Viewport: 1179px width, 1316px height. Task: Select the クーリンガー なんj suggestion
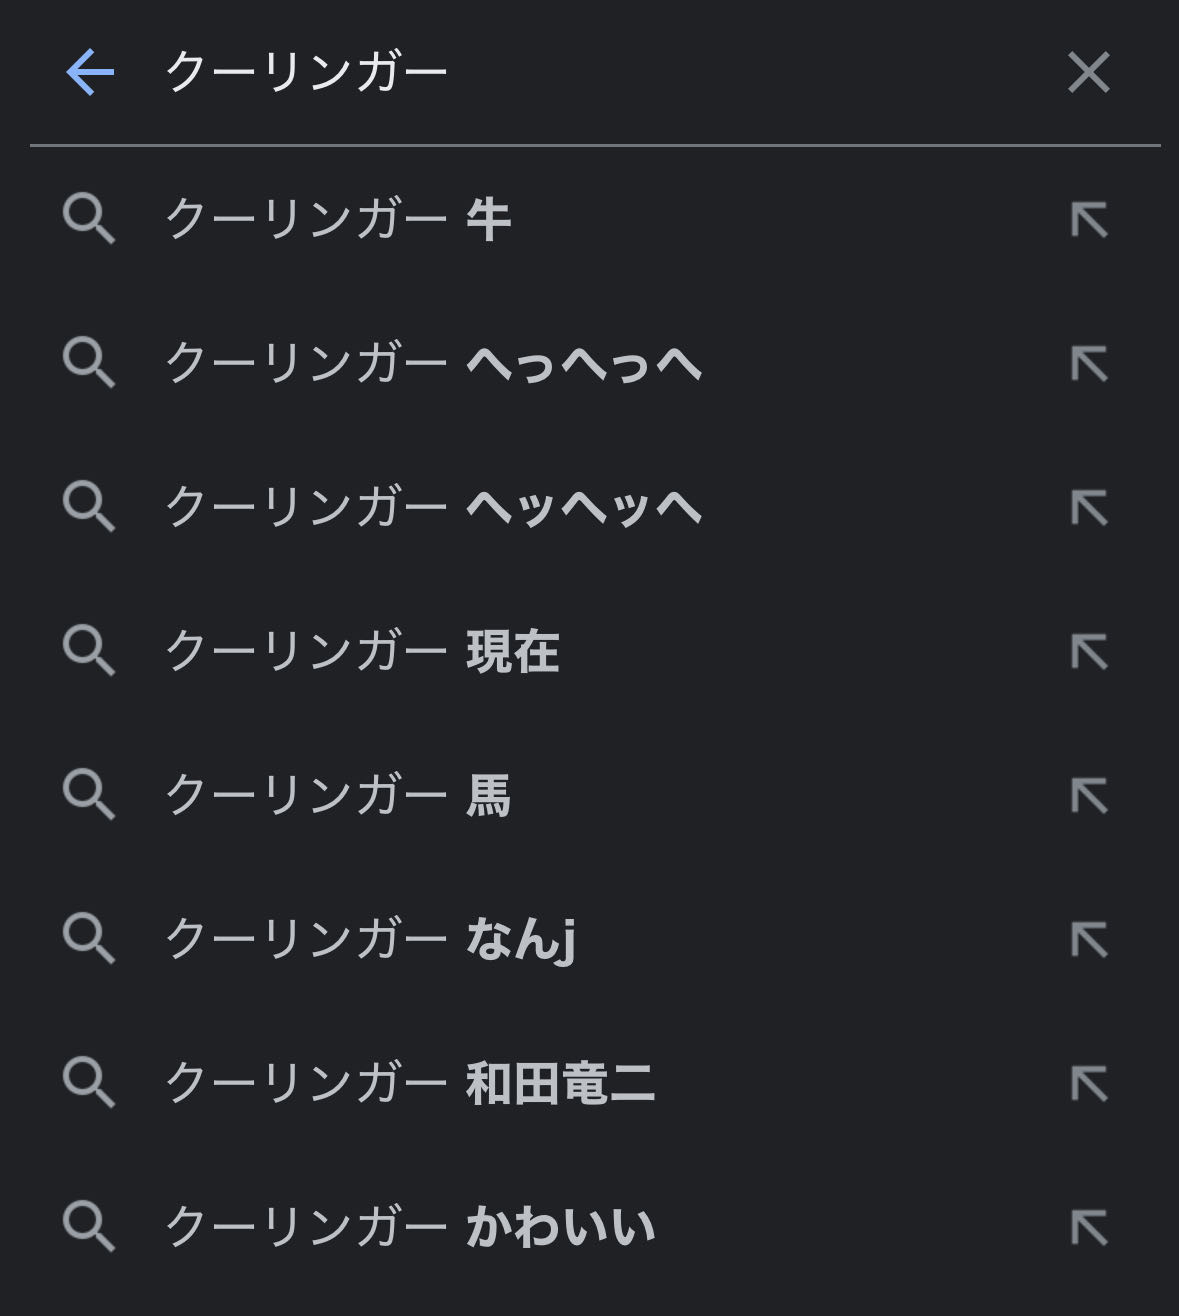(370, 939)
